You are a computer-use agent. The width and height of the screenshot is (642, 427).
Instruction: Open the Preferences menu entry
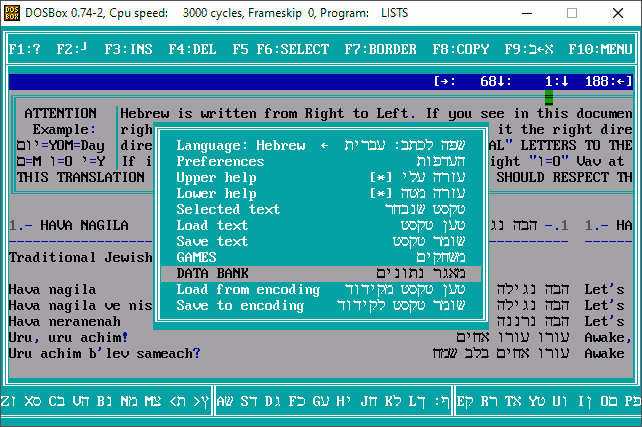click(x=321, y=161)
